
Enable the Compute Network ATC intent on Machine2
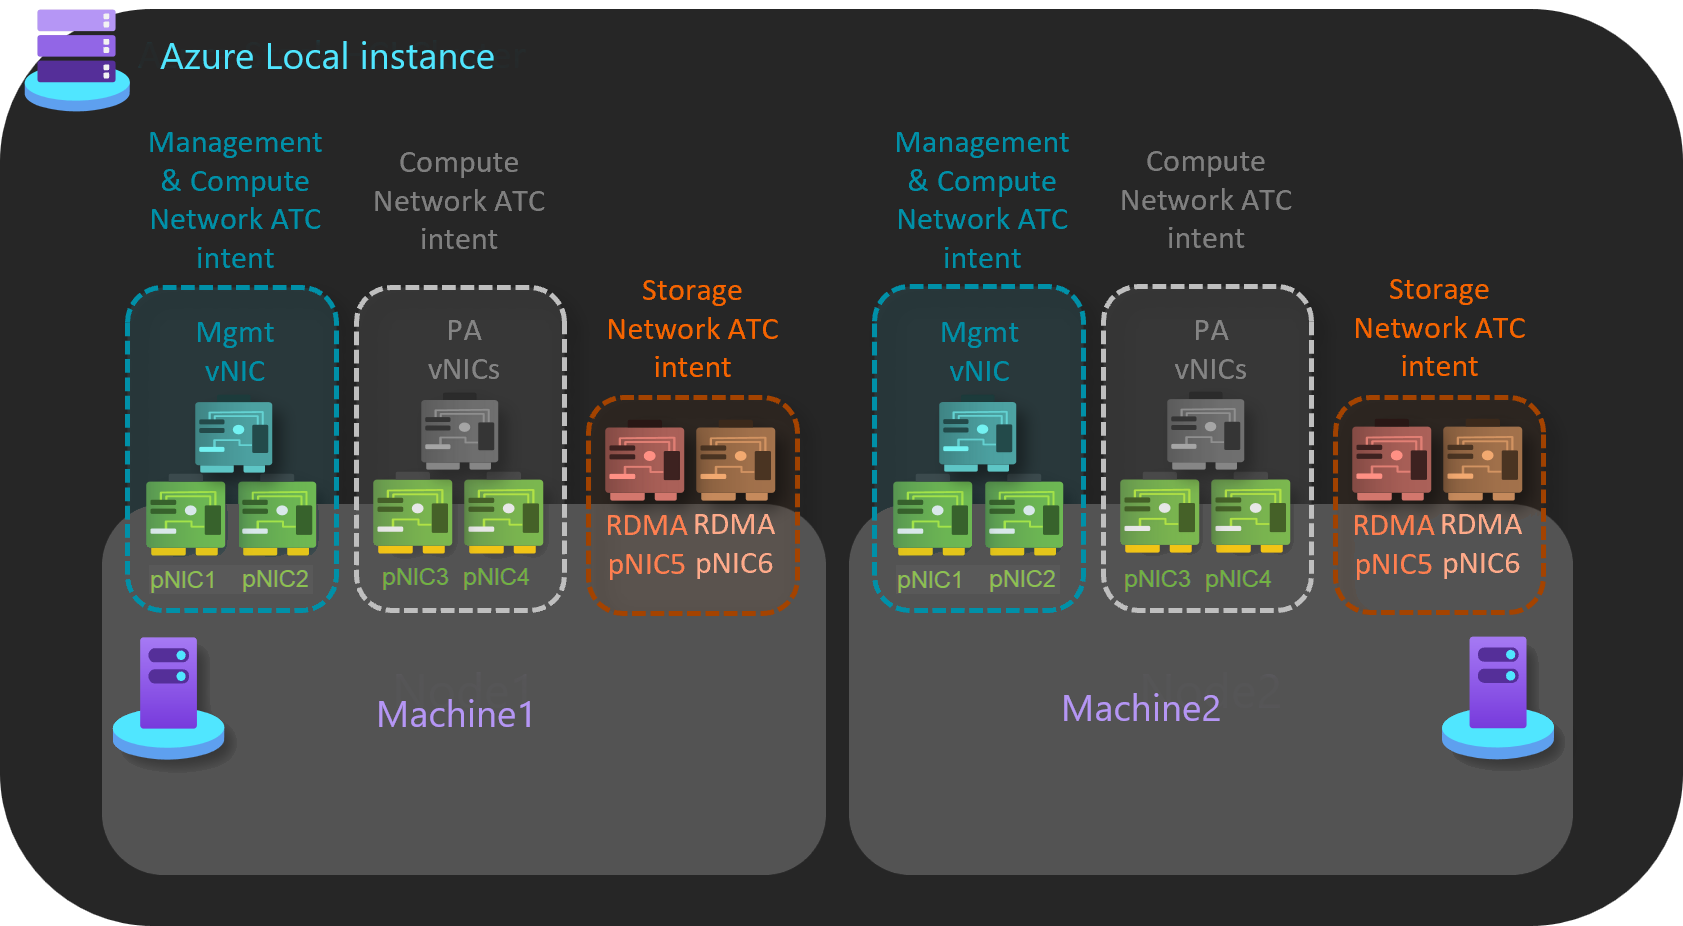pos(1205,200)
